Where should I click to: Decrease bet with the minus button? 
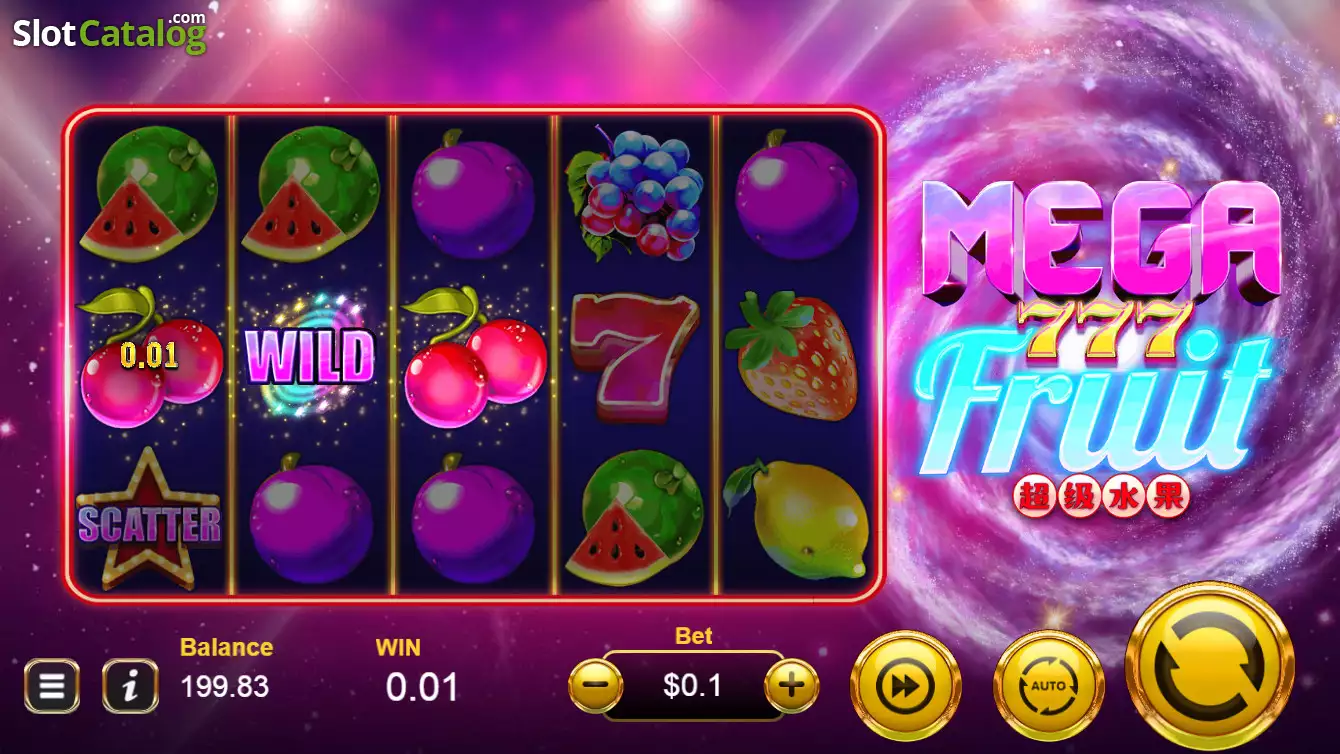pyautogui.click(x=595, y=686)
